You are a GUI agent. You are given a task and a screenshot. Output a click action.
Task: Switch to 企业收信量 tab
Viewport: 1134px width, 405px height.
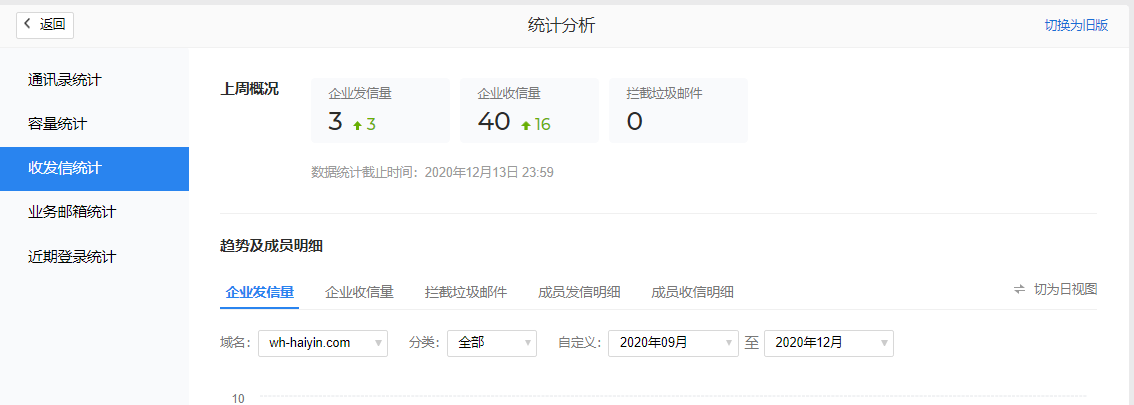click(x=359, y=292)
